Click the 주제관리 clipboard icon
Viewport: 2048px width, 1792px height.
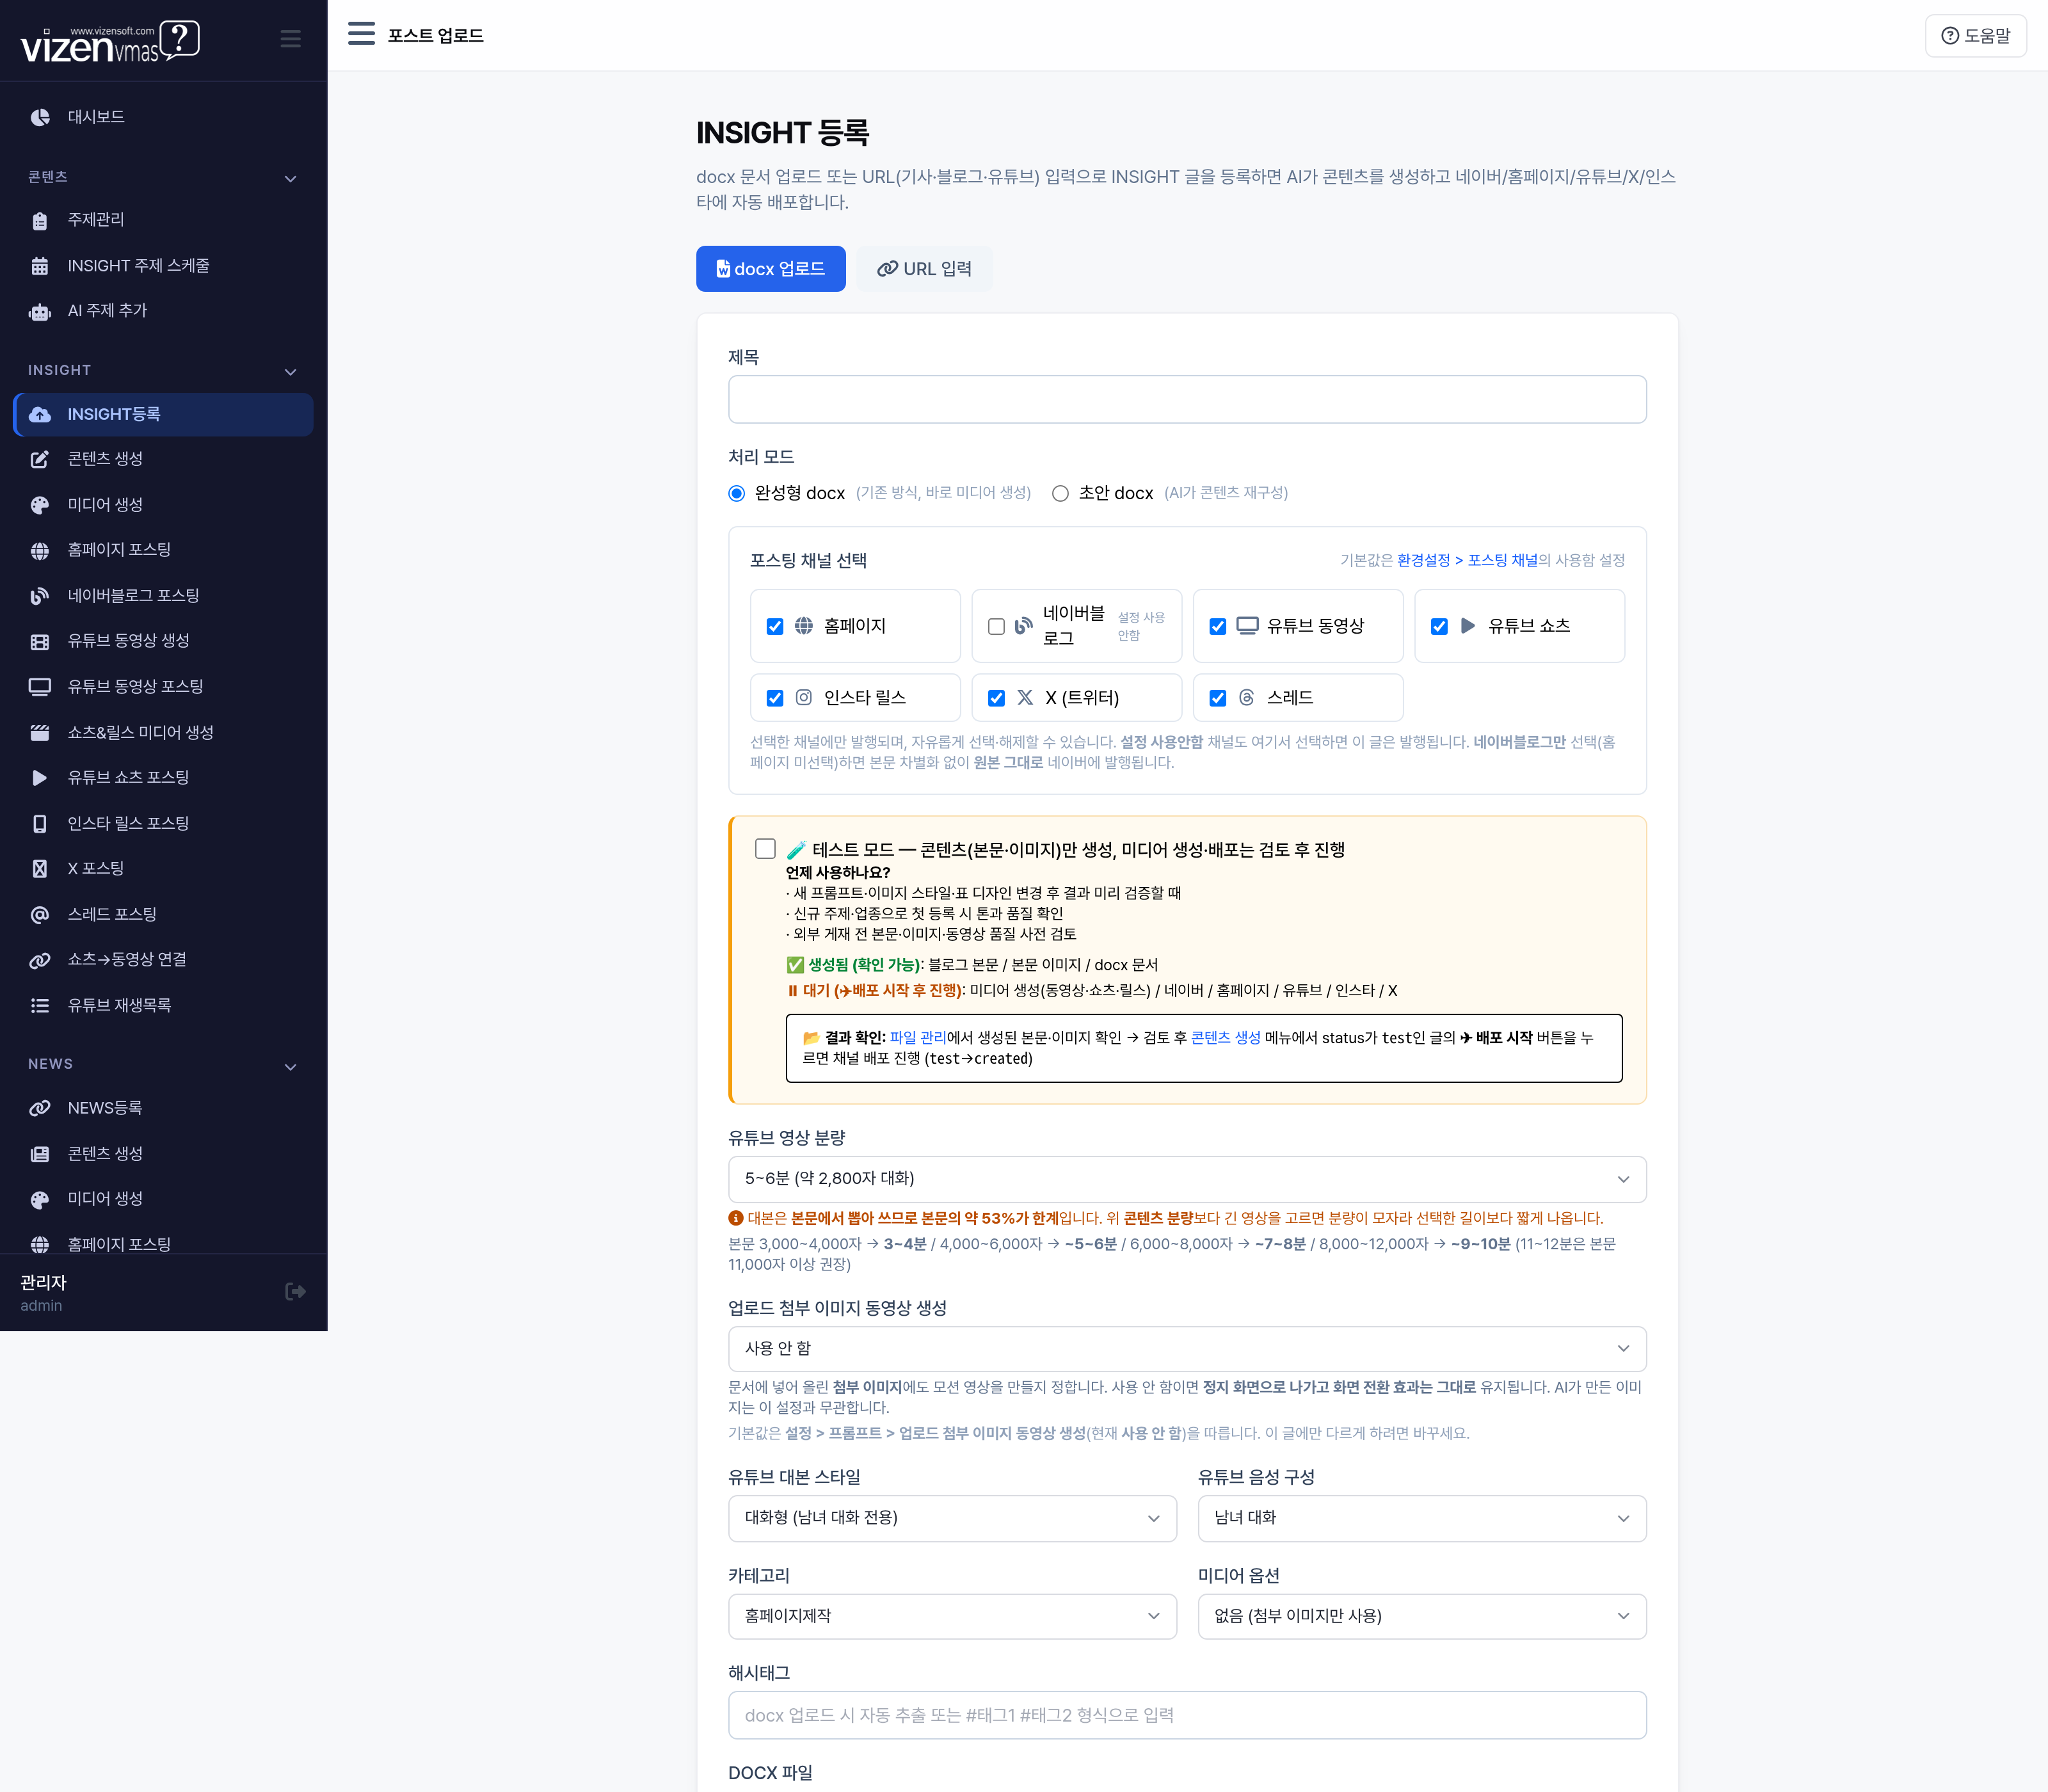coord(40,220)
